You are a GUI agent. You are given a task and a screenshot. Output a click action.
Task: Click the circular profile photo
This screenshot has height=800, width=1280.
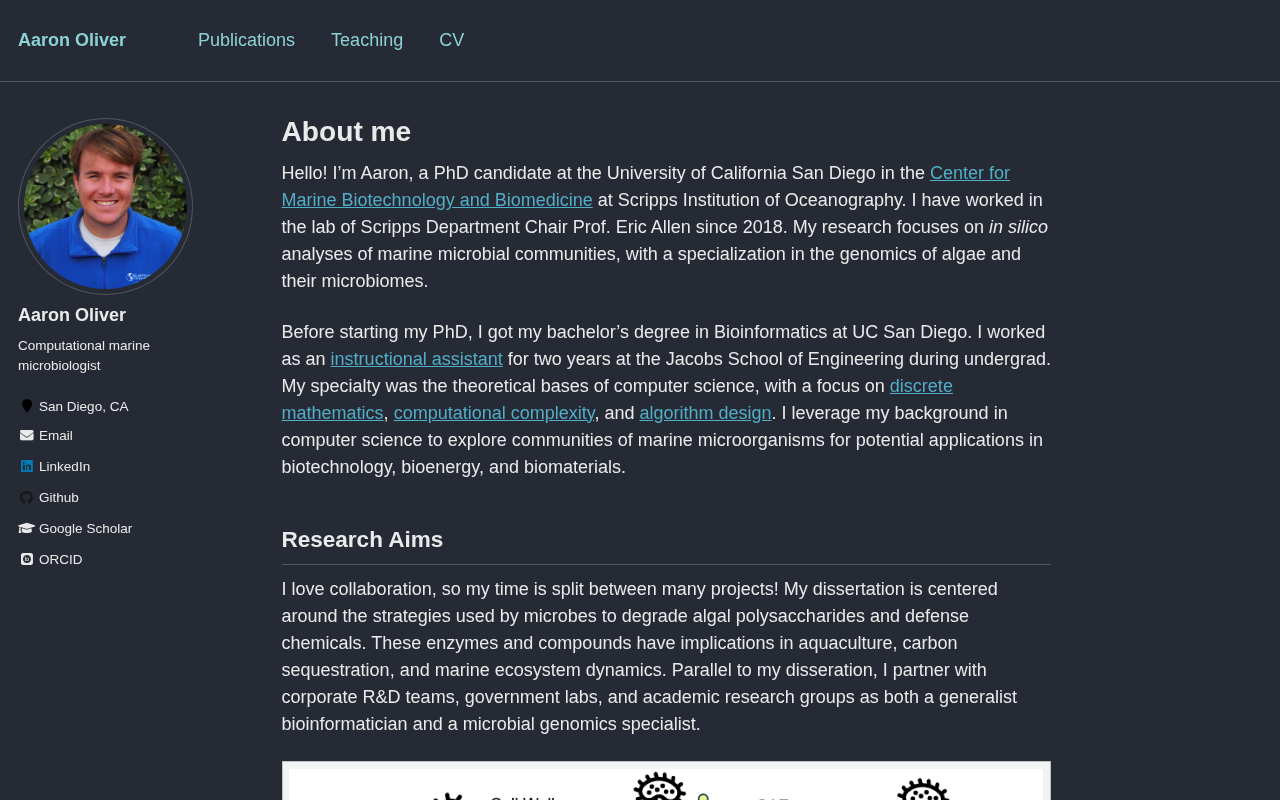[105, 206]
